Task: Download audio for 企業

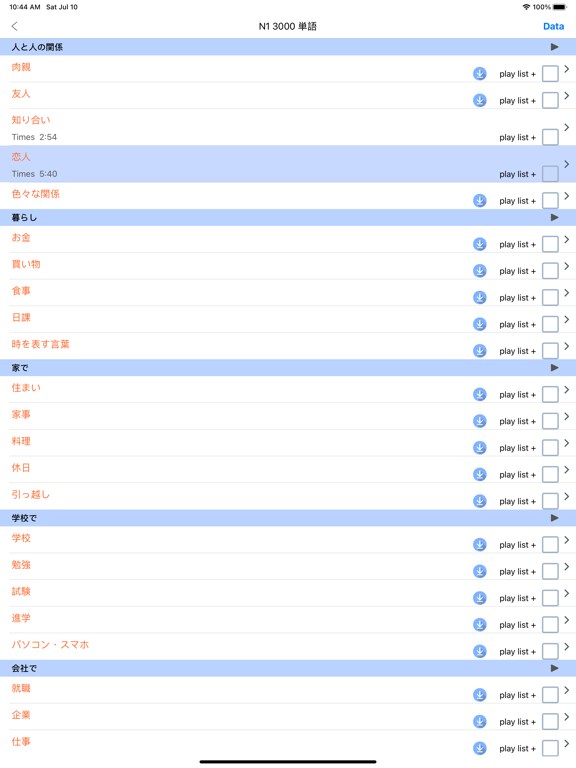Action: 480,722
